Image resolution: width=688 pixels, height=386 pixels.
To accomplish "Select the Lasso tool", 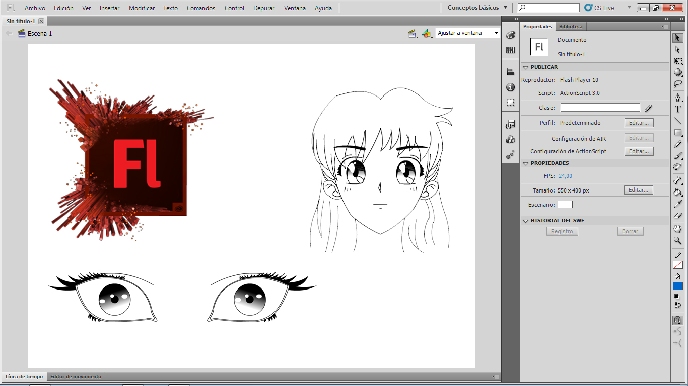I will (677, 83).
